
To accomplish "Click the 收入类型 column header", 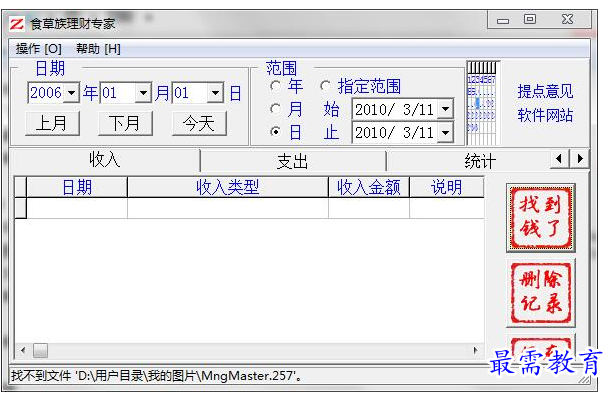I will [x=228, y=187].
